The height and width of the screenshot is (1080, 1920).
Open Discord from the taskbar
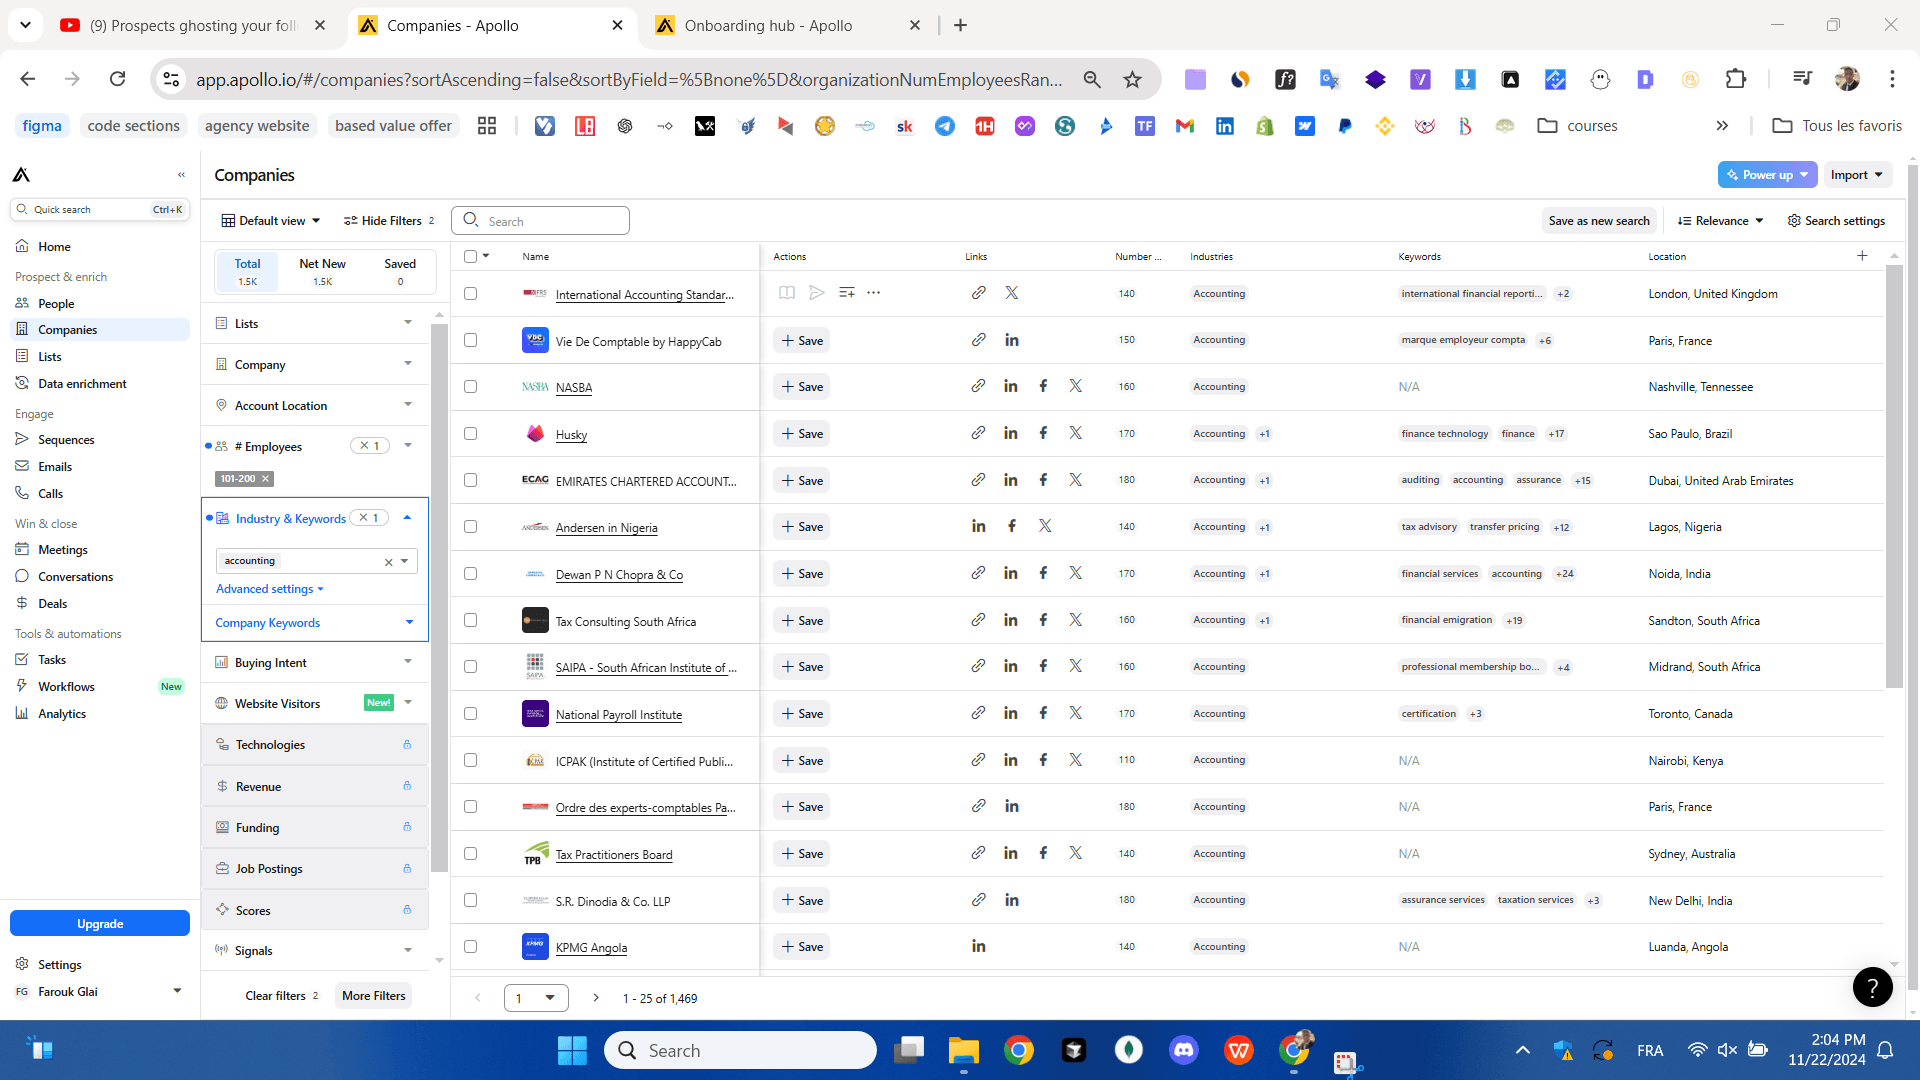coord(1184,1050)
